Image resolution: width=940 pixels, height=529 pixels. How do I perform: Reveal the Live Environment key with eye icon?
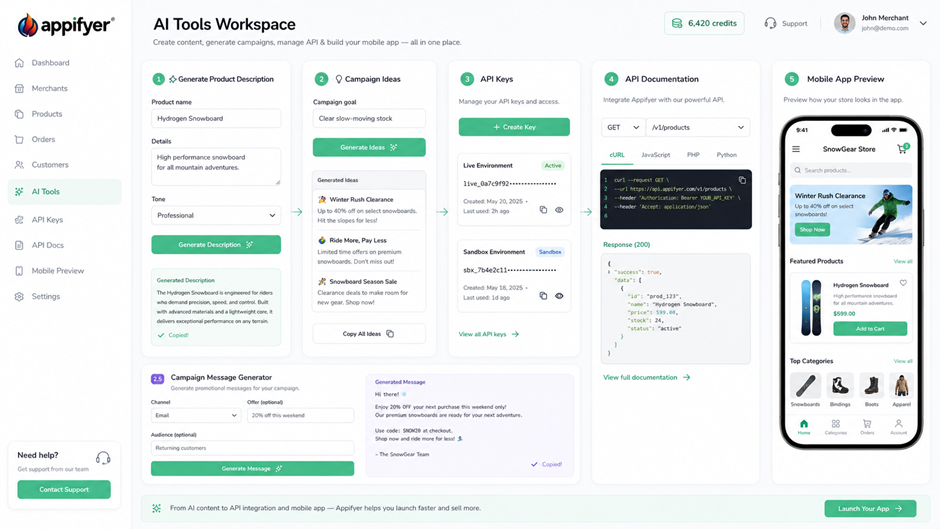tap(559, 210)
